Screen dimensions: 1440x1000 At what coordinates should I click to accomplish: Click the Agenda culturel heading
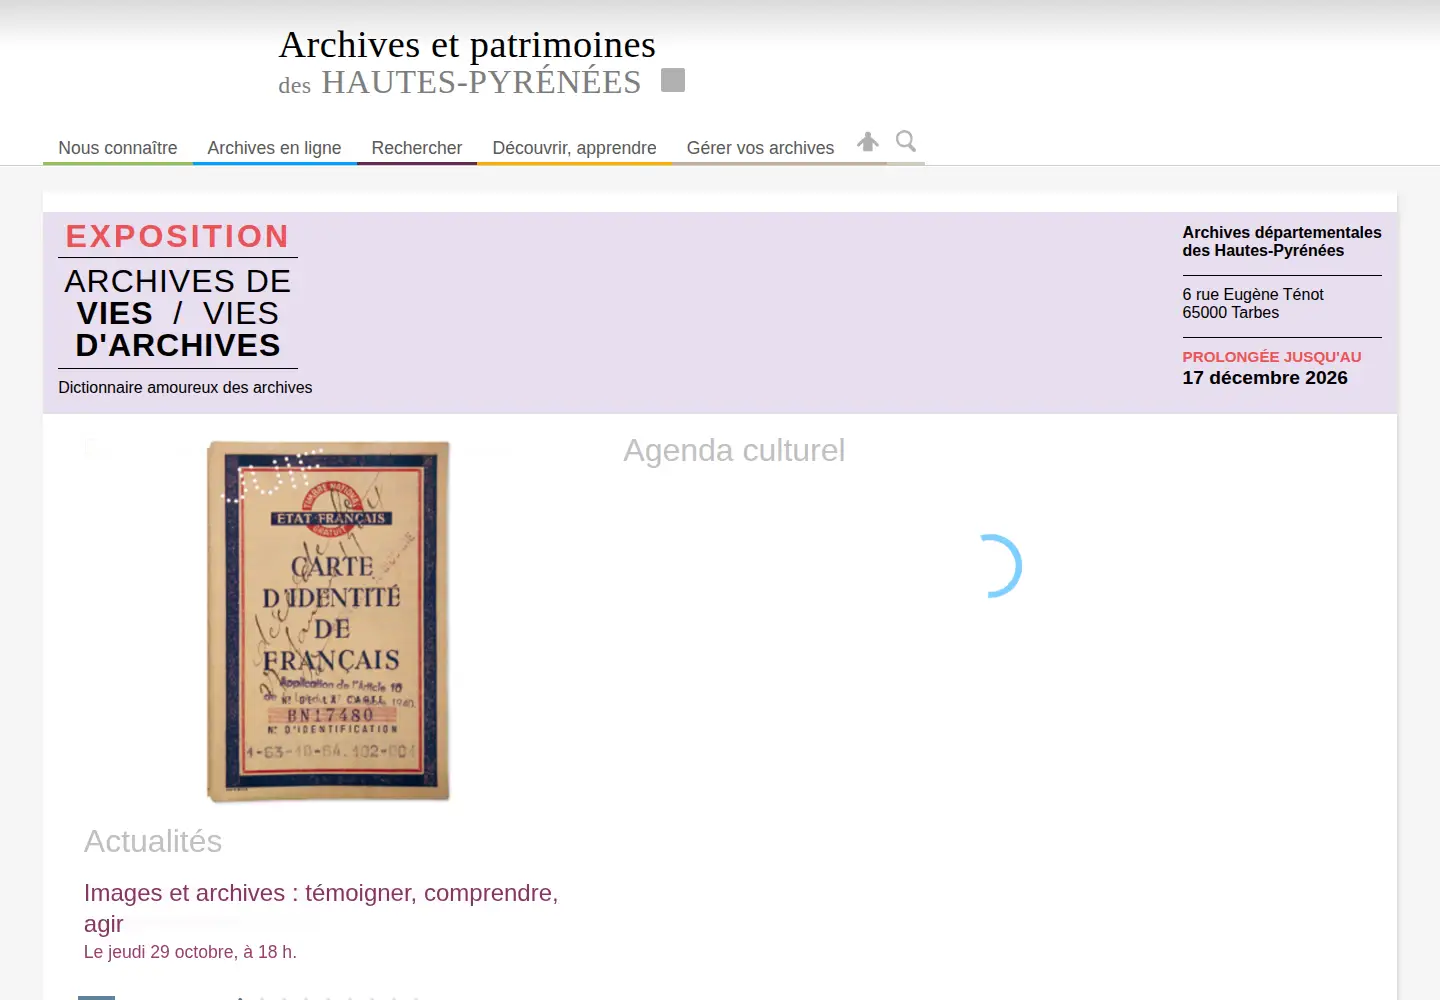(x=734, y=450)
